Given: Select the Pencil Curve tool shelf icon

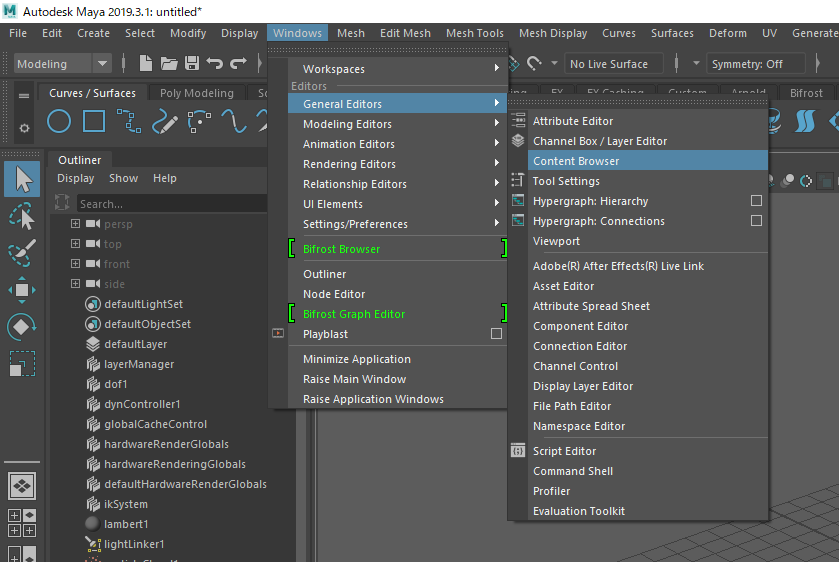Looking at the screenshot, I should [164, 121].
